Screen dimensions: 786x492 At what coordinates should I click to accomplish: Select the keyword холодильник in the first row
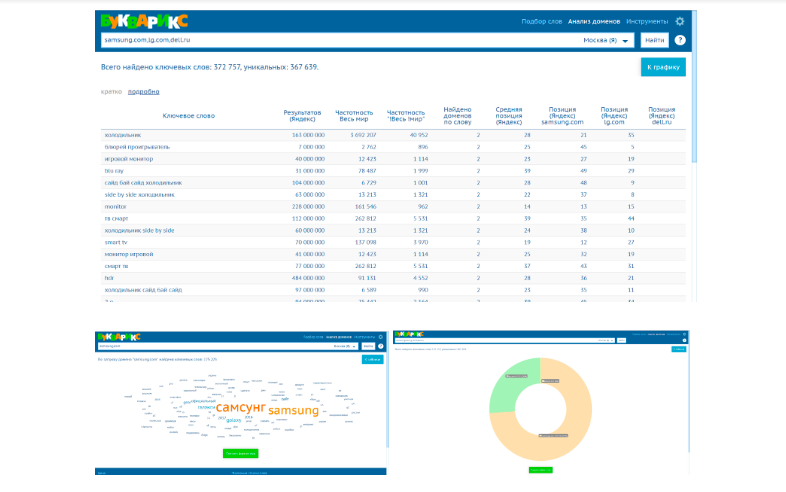tap(123, 135)
